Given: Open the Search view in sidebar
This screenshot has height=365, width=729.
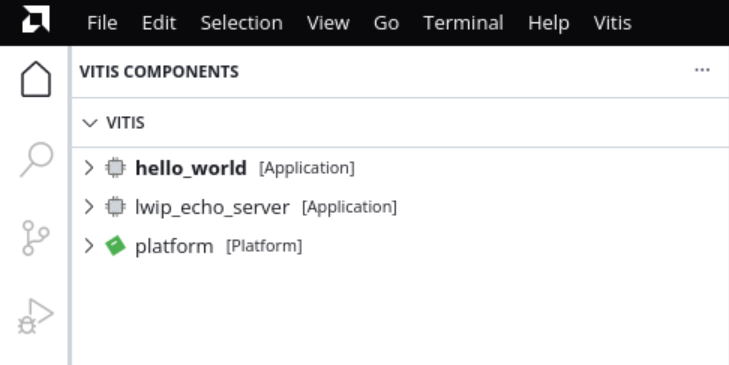Looking at the screenshot, I should coord(36,159).
